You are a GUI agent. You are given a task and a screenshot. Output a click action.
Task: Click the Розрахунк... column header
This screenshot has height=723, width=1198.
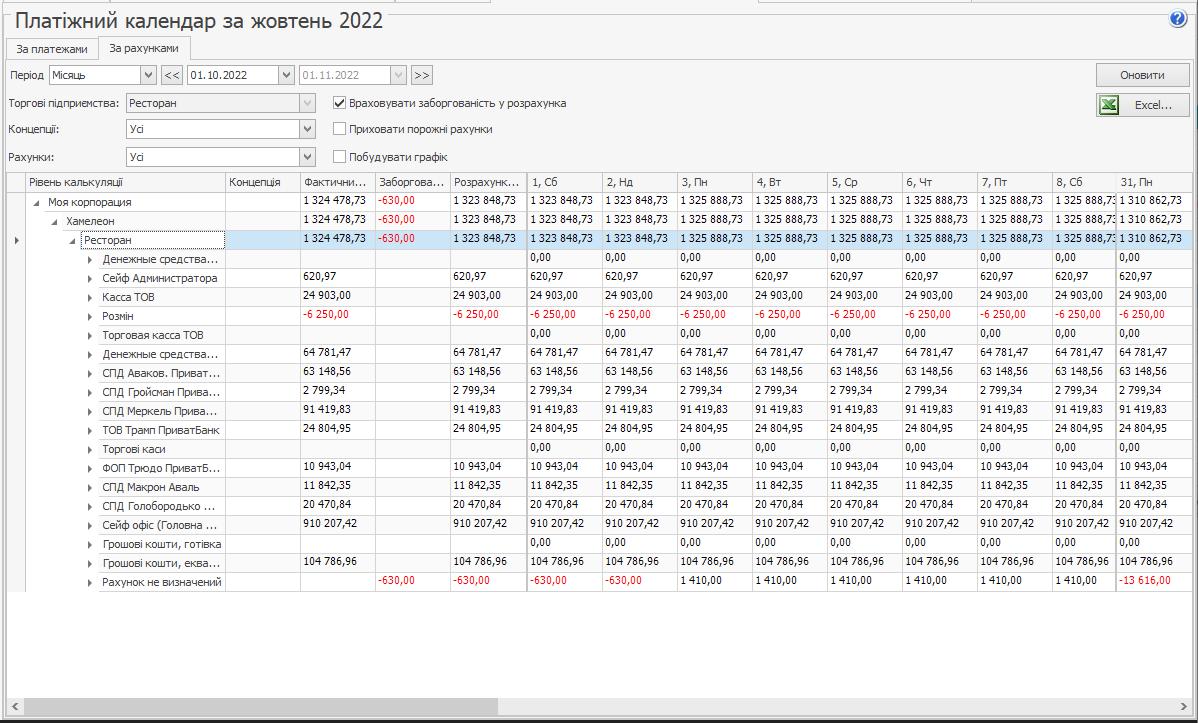tap(487, 182)
